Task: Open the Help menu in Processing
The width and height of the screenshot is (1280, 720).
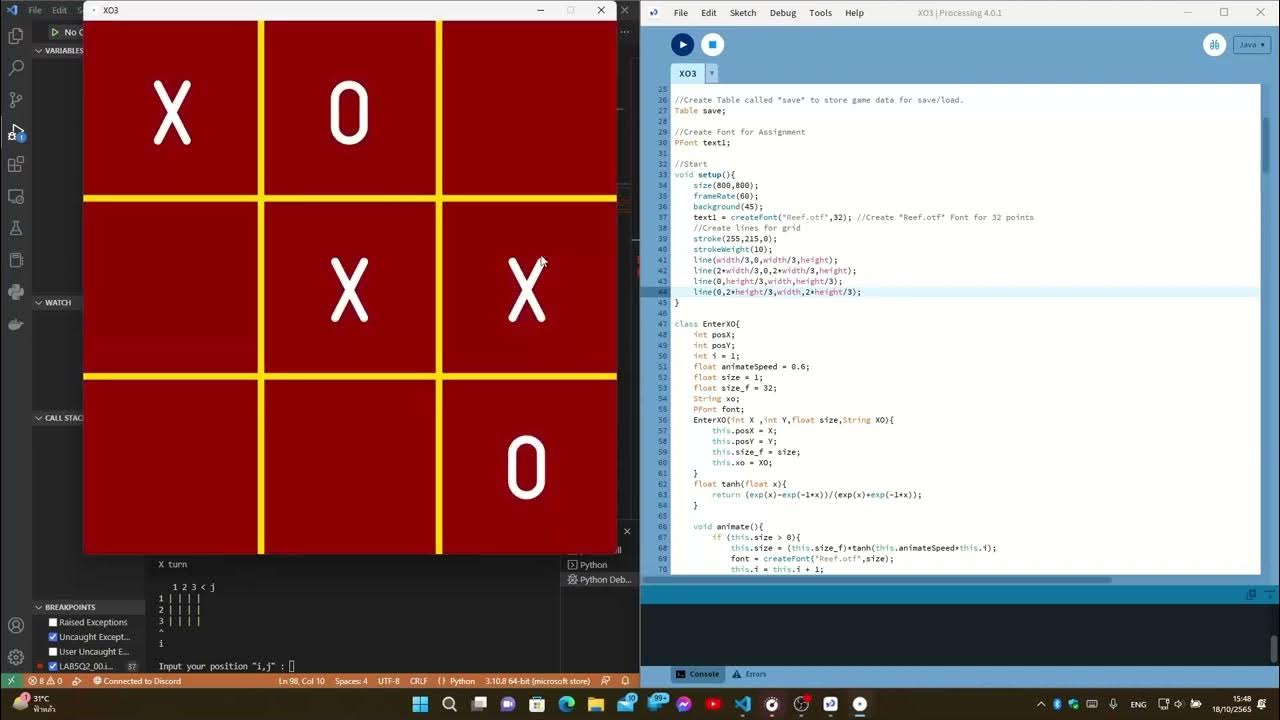Action: click(854, 13)
